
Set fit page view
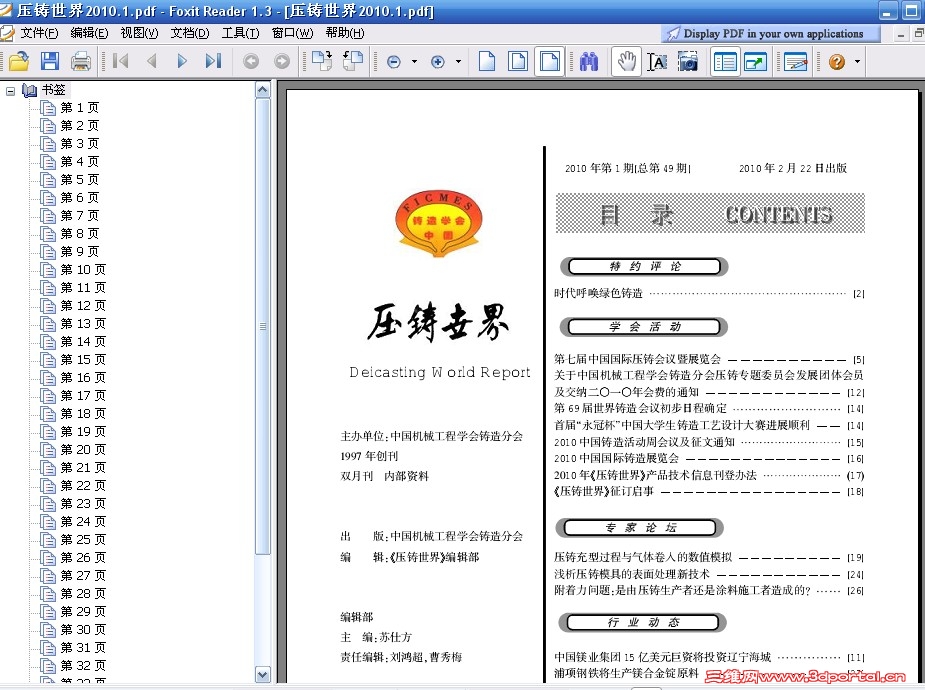tap(518, 61)
